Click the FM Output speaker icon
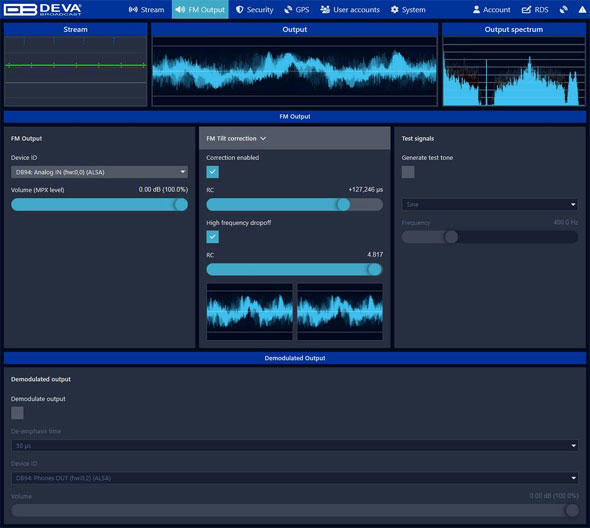Viewport: 590px width, 528px height. click(180, 9)
